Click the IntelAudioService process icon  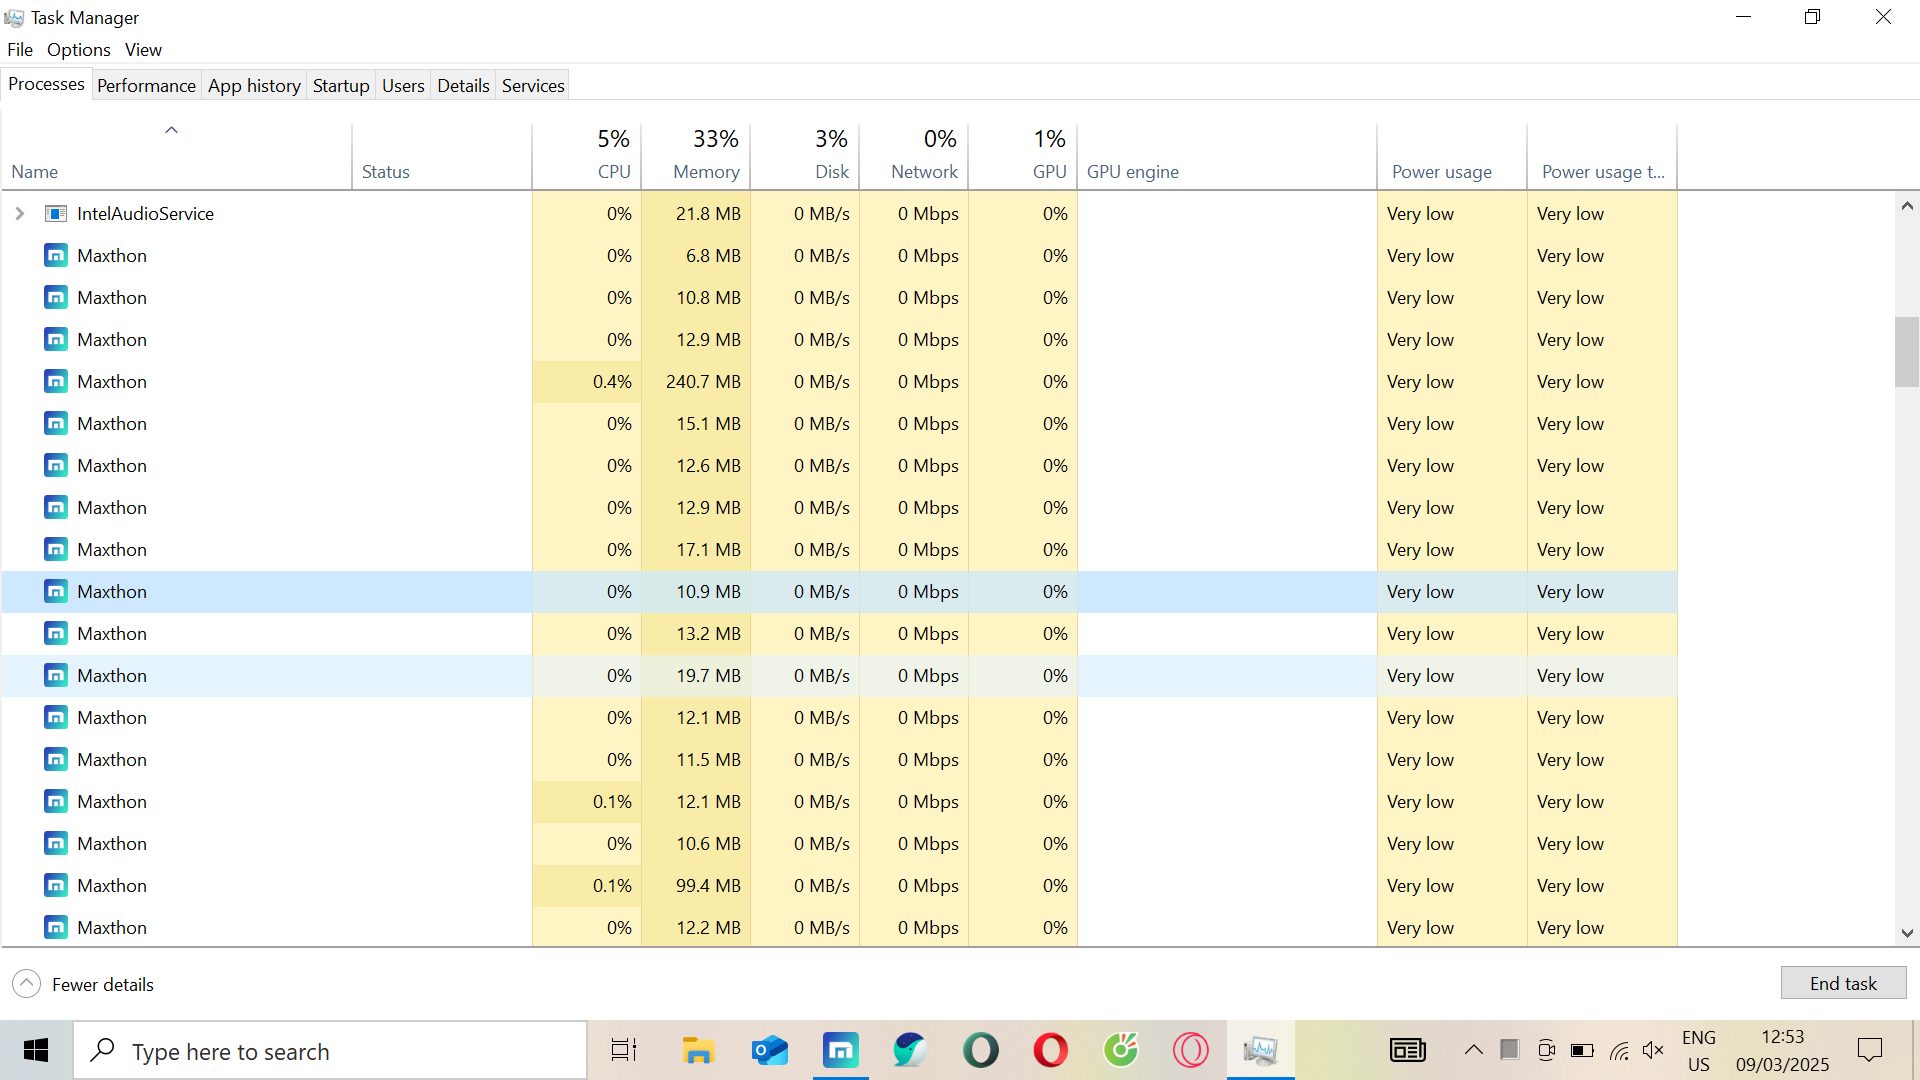point(56,213)
